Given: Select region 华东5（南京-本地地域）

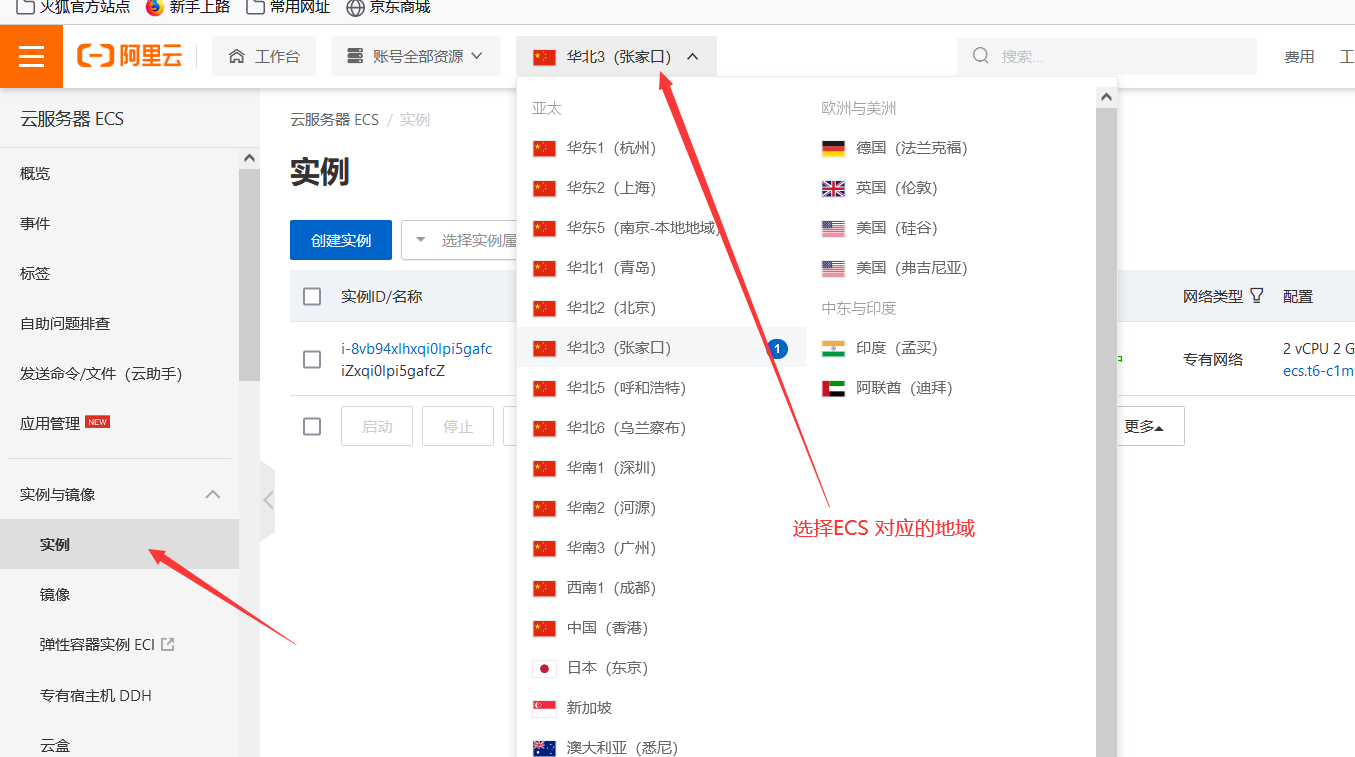Looking at the screenshot, I should coord(661,228).
